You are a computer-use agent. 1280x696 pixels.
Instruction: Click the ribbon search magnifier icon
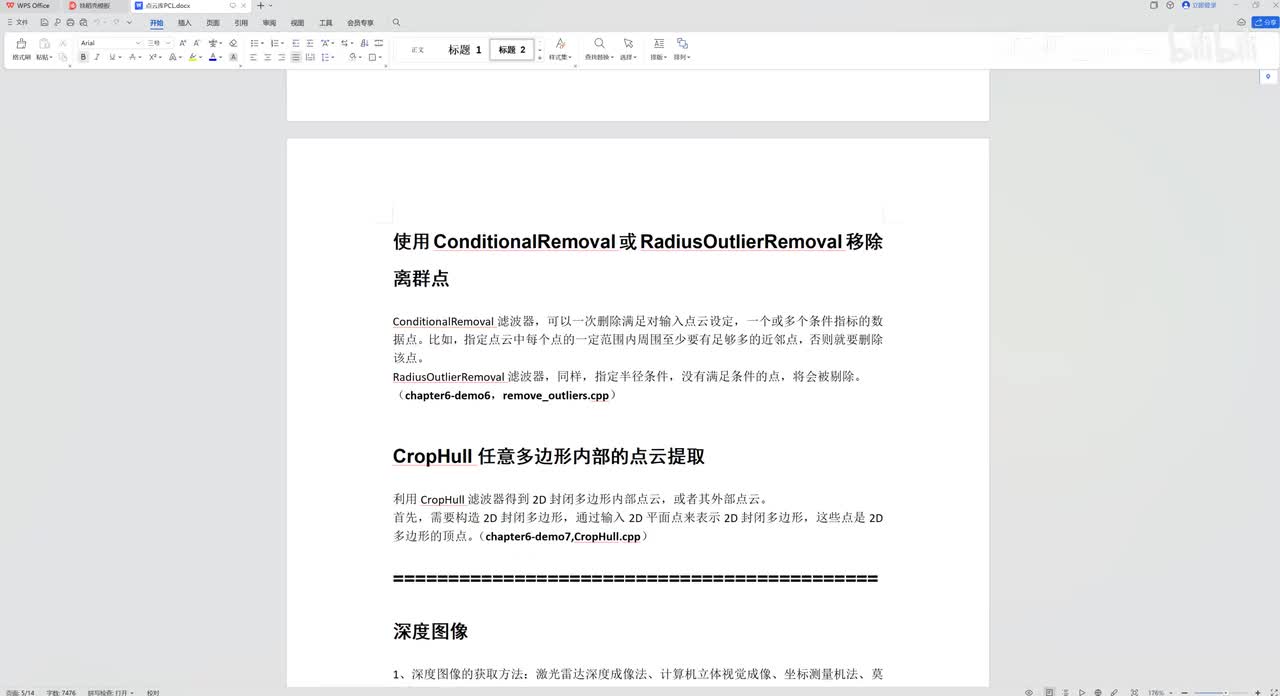coord(396,22)
